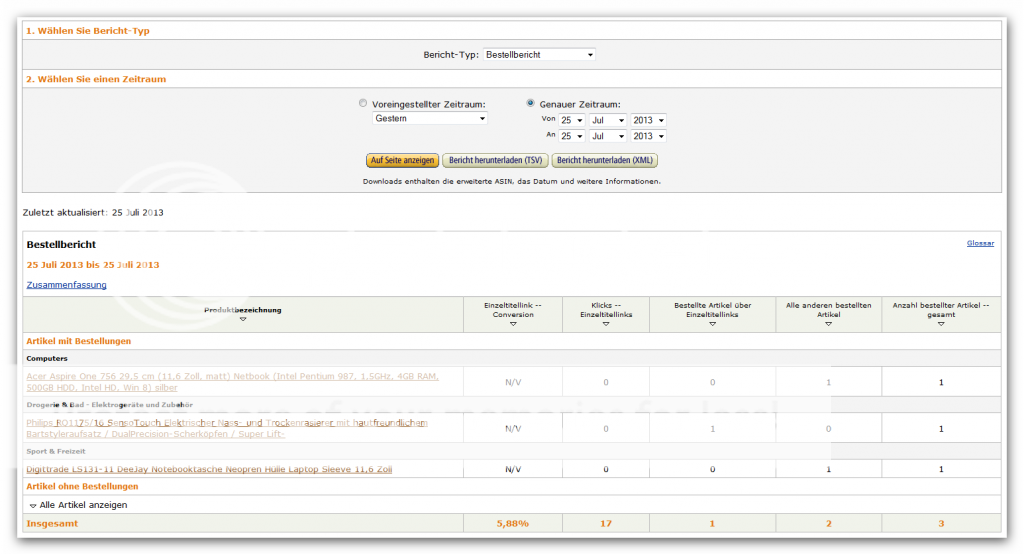Open the Bericht-Typ dropdown

[x=539, y=54]
